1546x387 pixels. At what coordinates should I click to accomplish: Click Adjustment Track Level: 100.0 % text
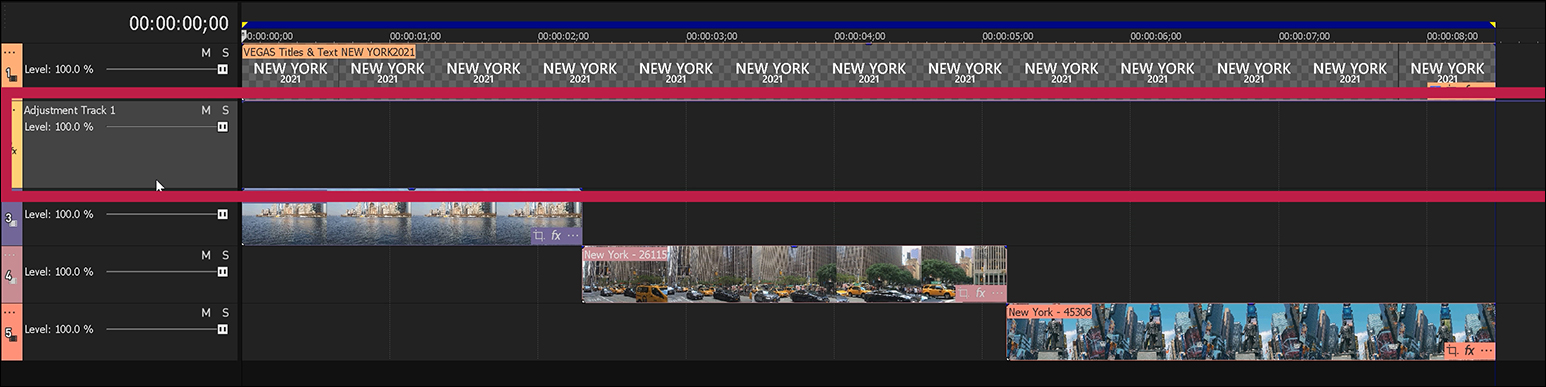(59, 127)
